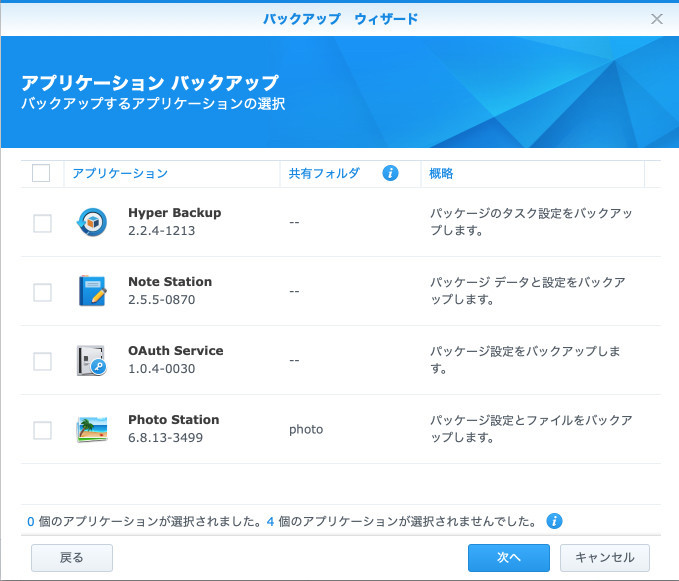This screenshot has width=679, height=581.
Task: Go back with the 戻る button
Action: [x=72, y=558]
